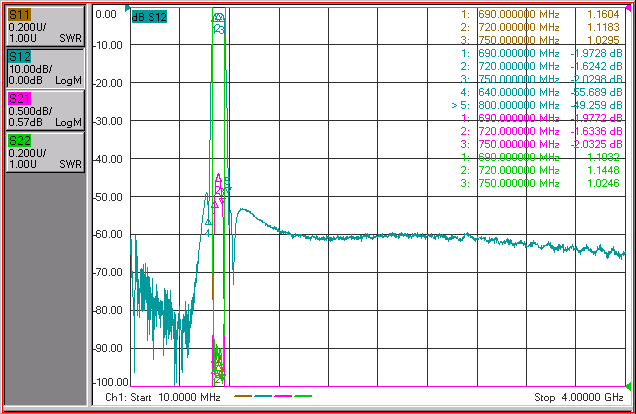Click the orange trace legend line below graph
The image size is (636, 414).
point(243,396)
